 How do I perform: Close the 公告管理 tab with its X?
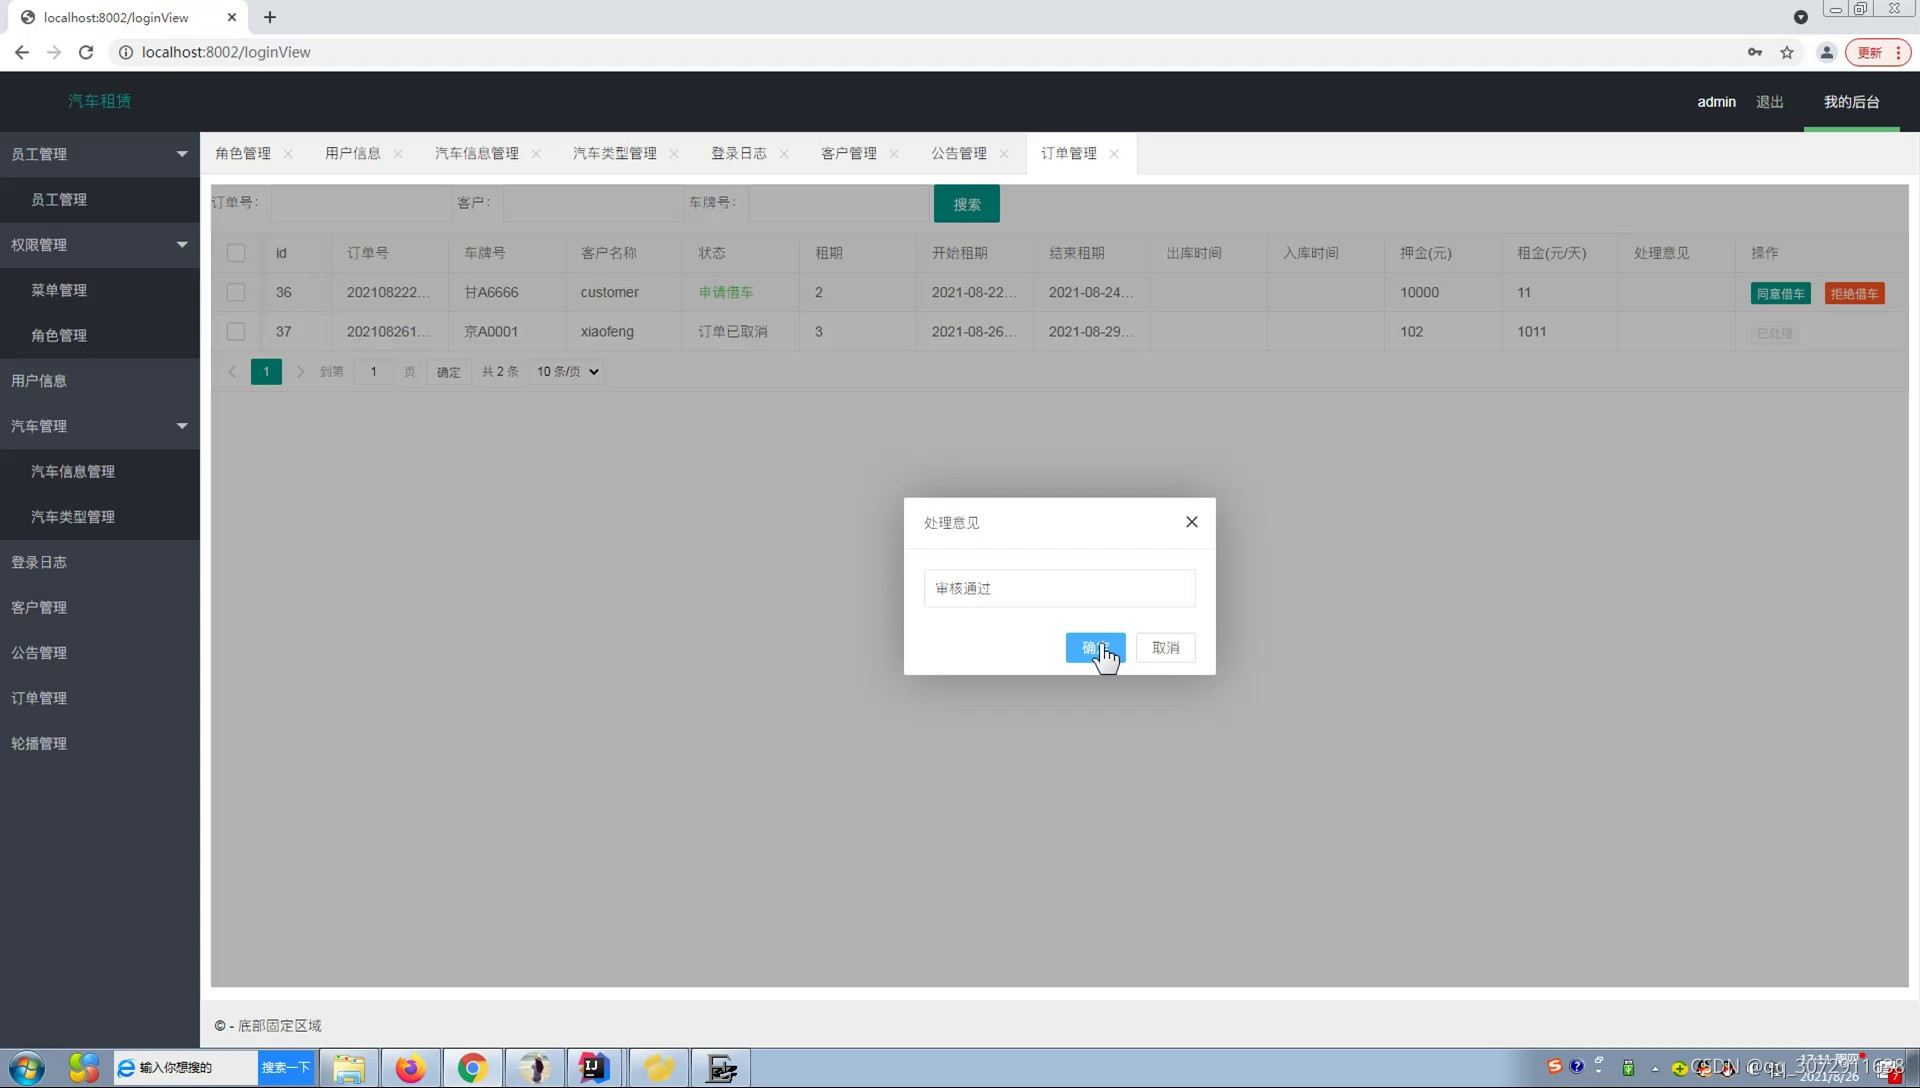(x=1004, y=154)
